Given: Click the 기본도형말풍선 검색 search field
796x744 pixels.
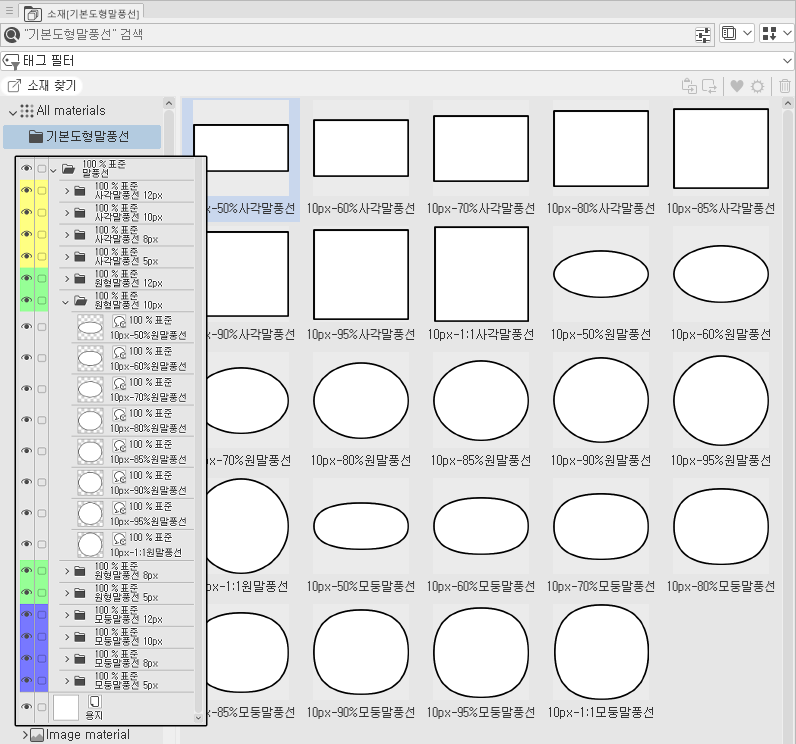Looking at the screenshot, I should [x=358, y=35].
